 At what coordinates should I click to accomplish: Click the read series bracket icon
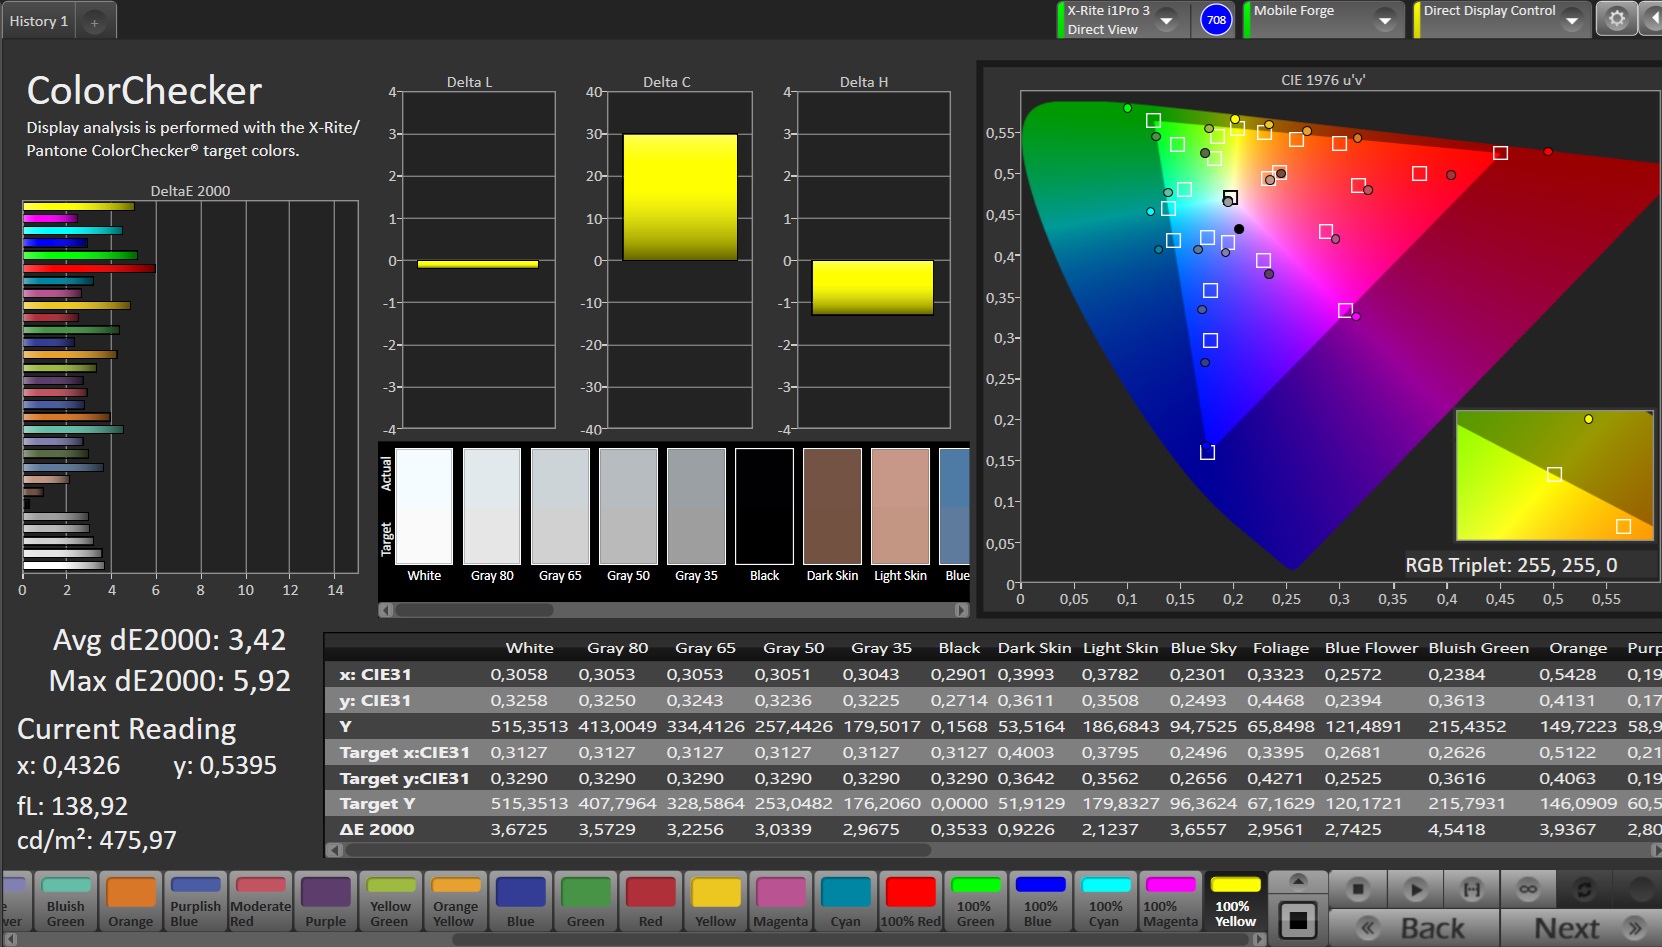point(1471,888)
